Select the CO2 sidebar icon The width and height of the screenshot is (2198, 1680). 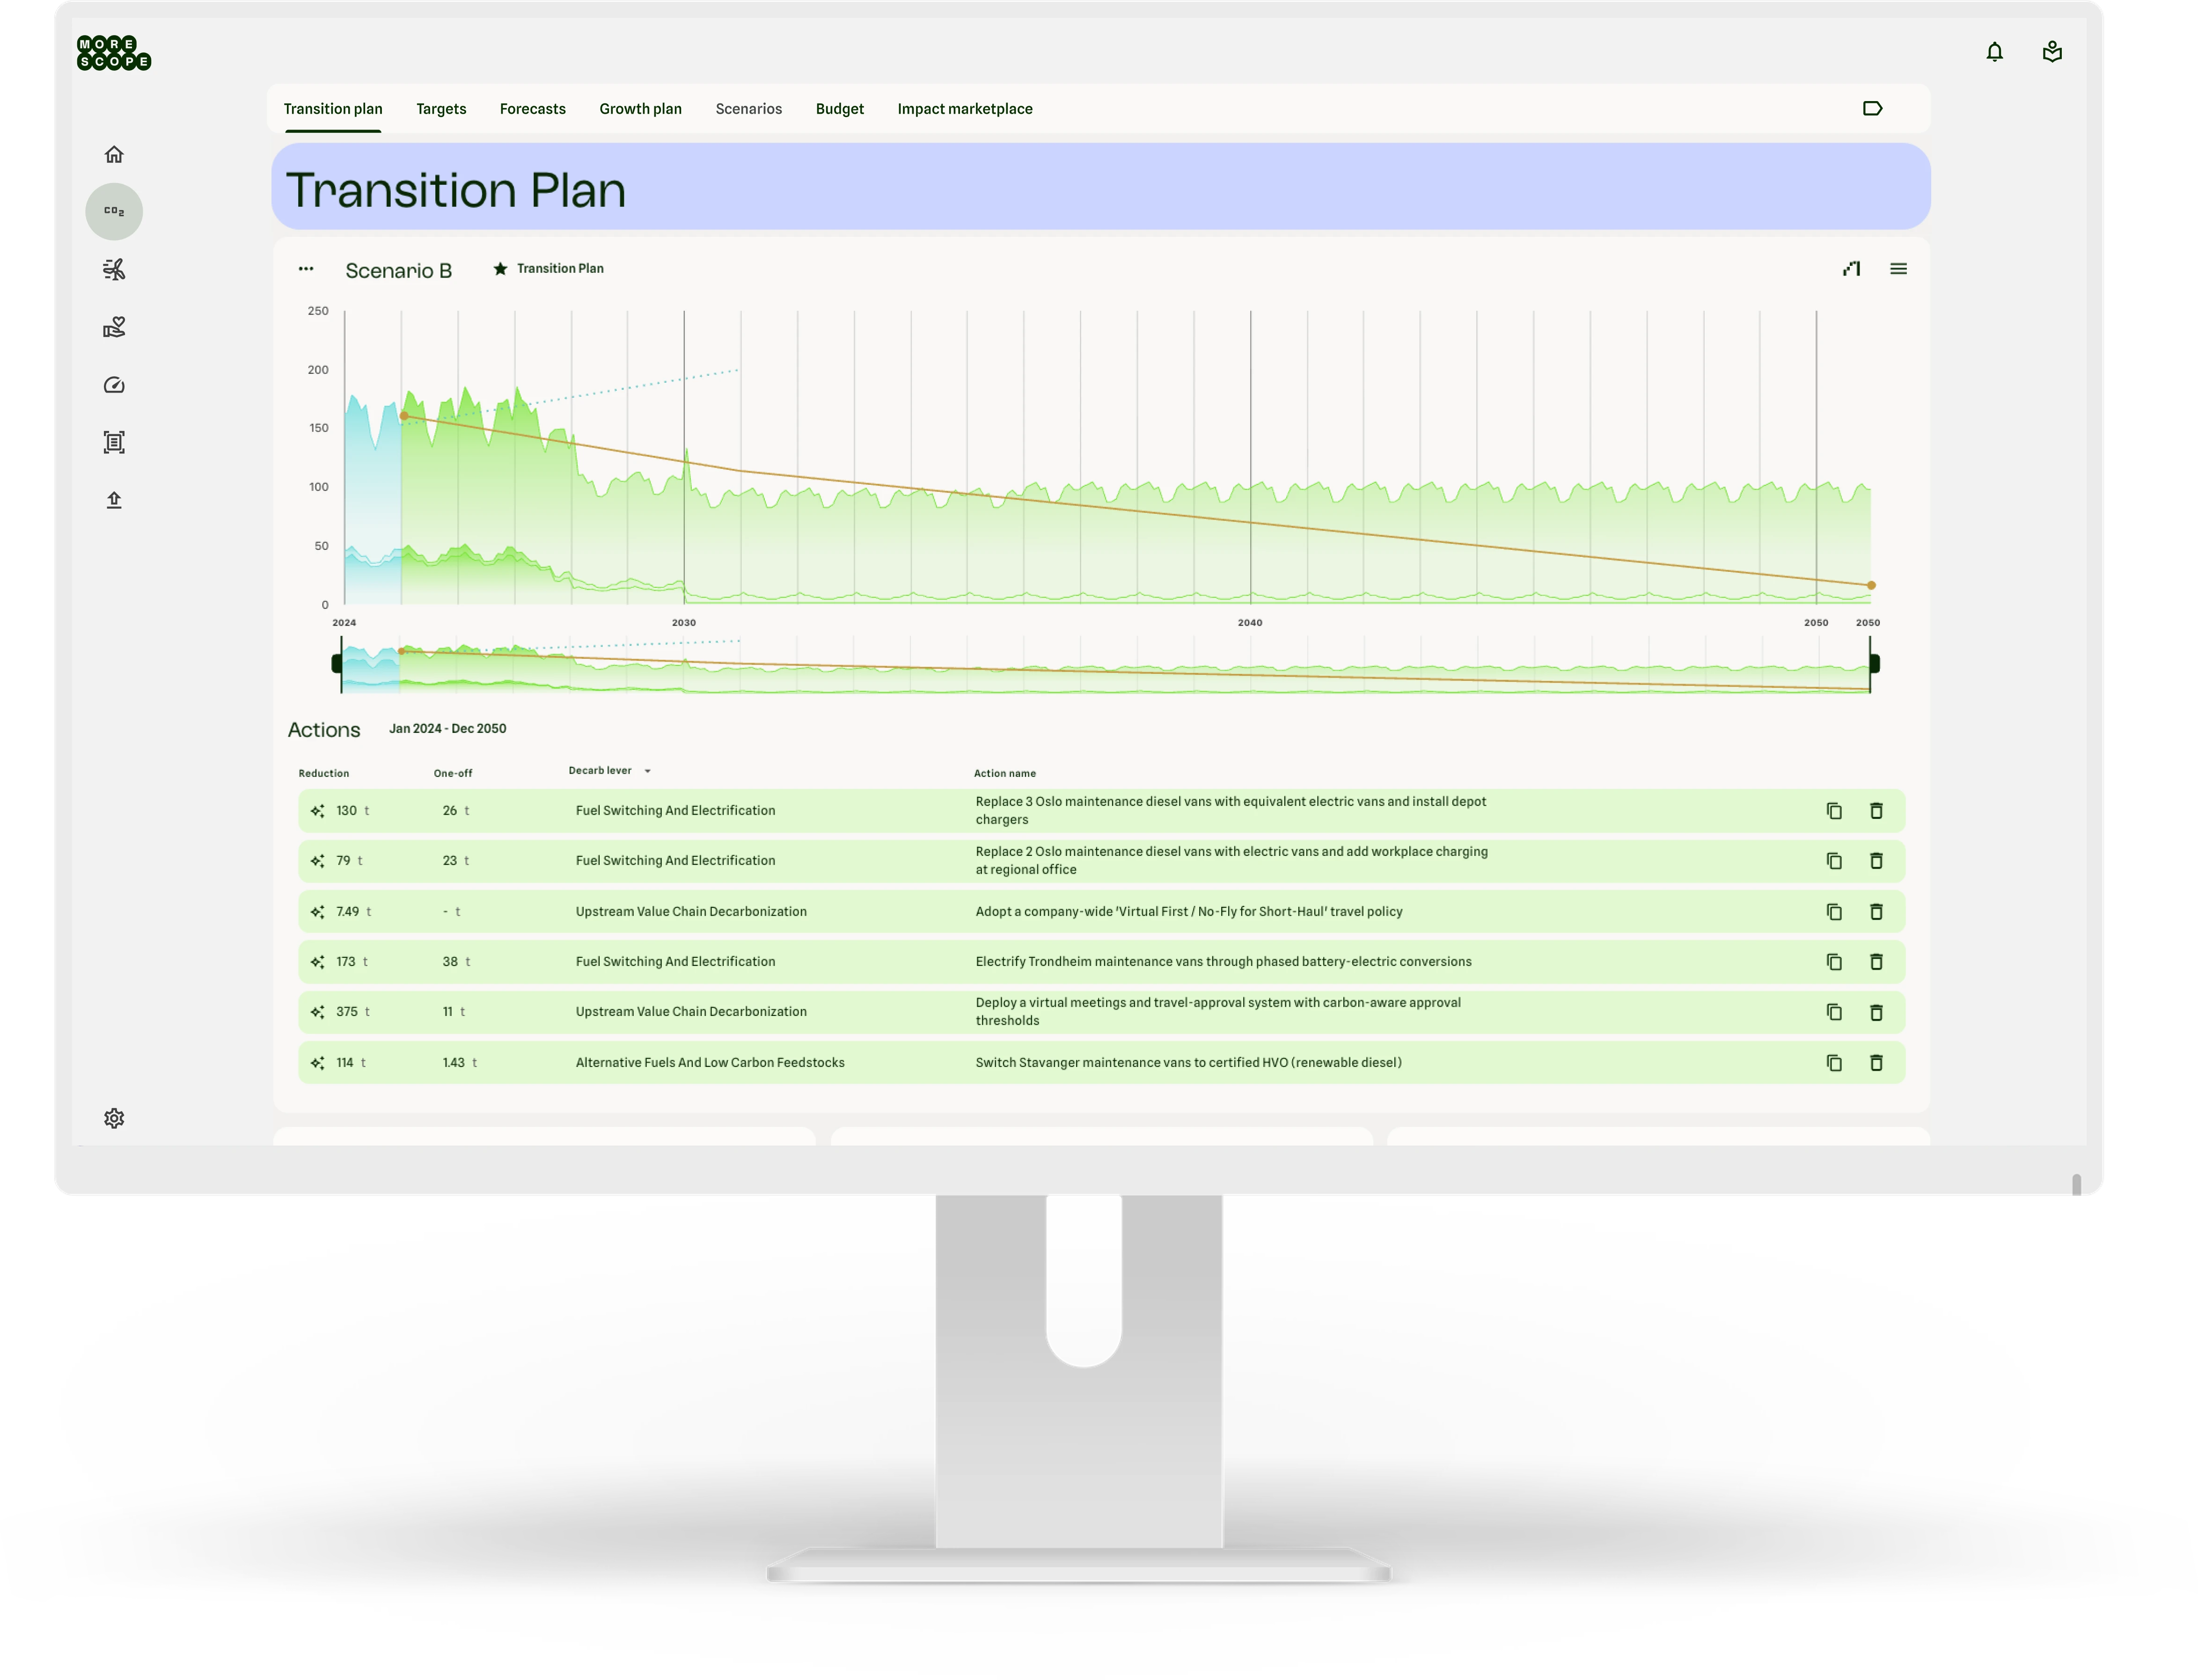(x=114, y=211)
